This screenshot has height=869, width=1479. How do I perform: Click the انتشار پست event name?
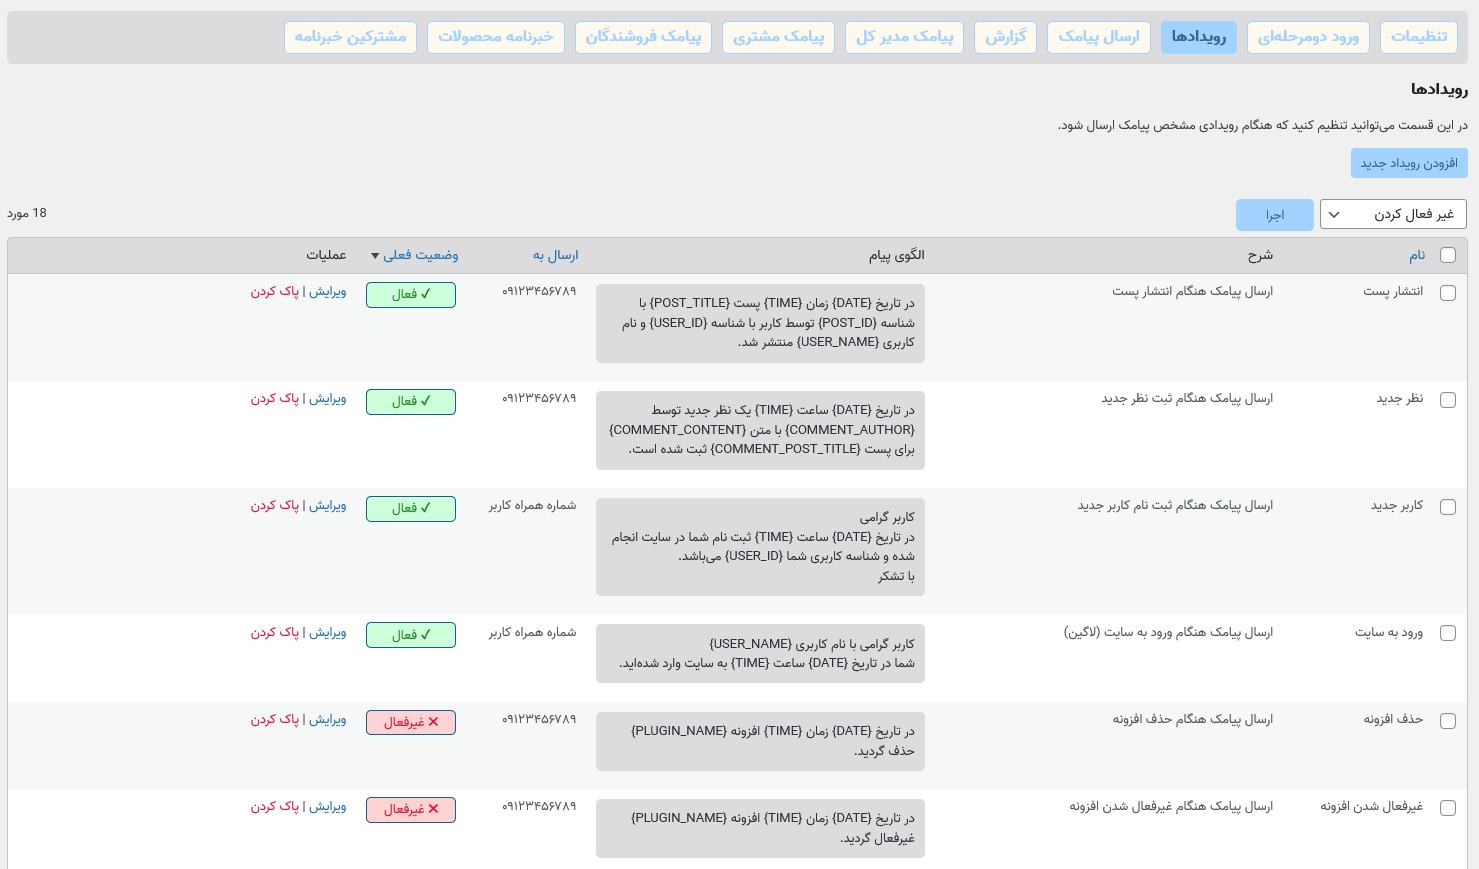click(x=1393, y=291)
